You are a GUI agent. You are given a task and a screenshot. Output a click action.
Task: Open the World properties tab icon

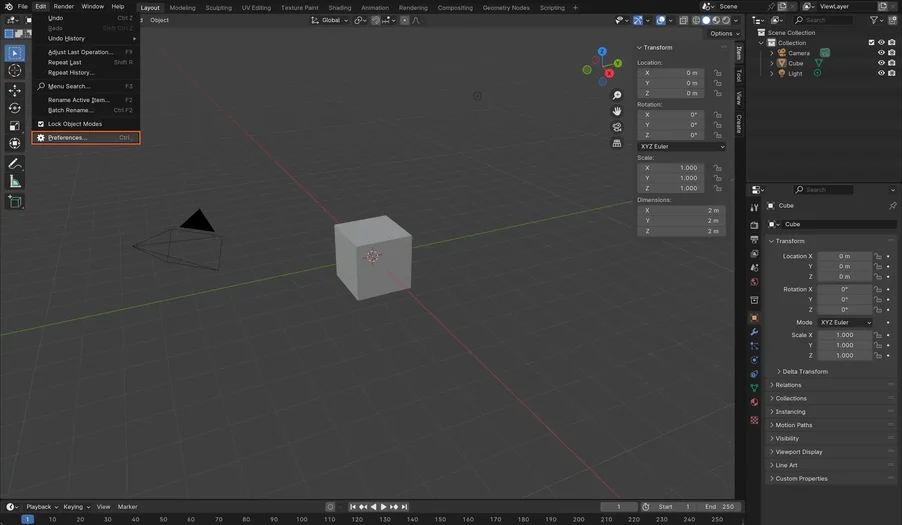coord(754,282)
